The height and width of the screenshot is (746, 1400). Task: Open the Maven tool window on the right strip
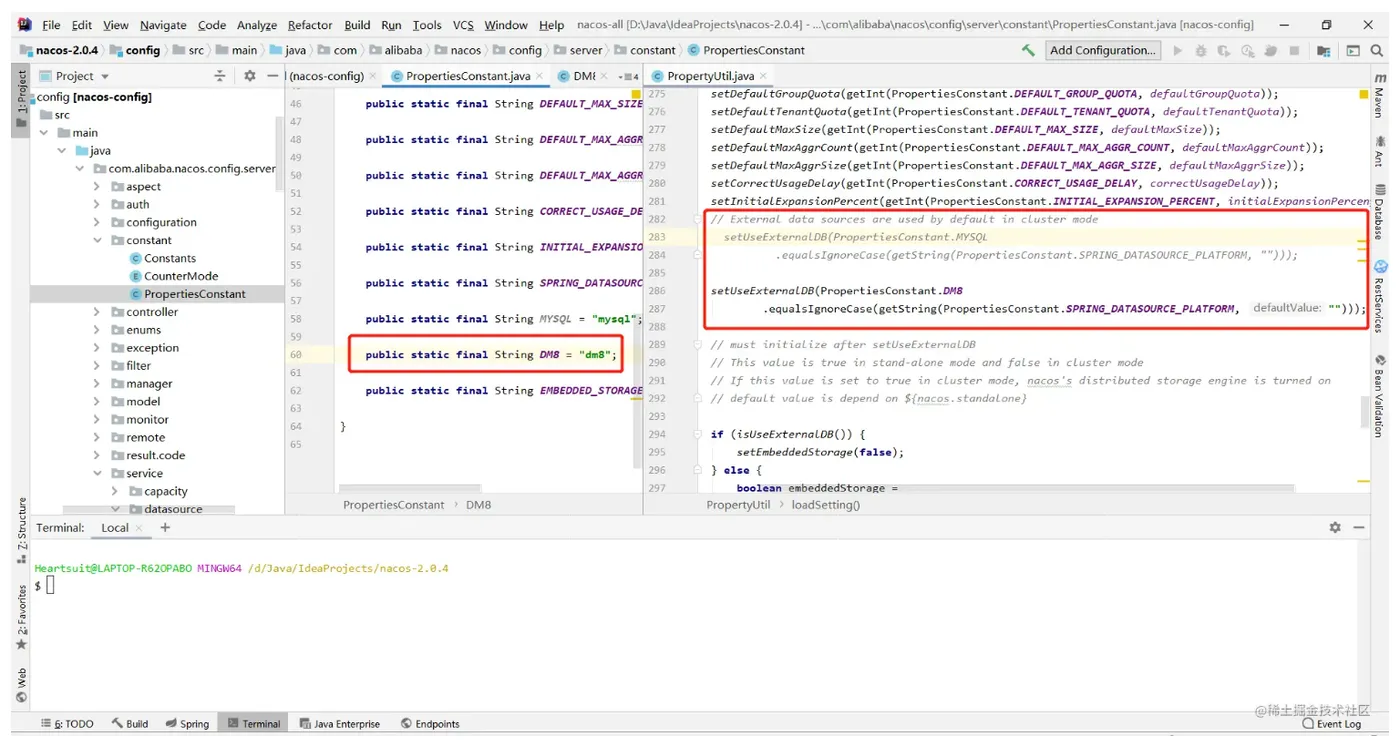(1379, 96)
